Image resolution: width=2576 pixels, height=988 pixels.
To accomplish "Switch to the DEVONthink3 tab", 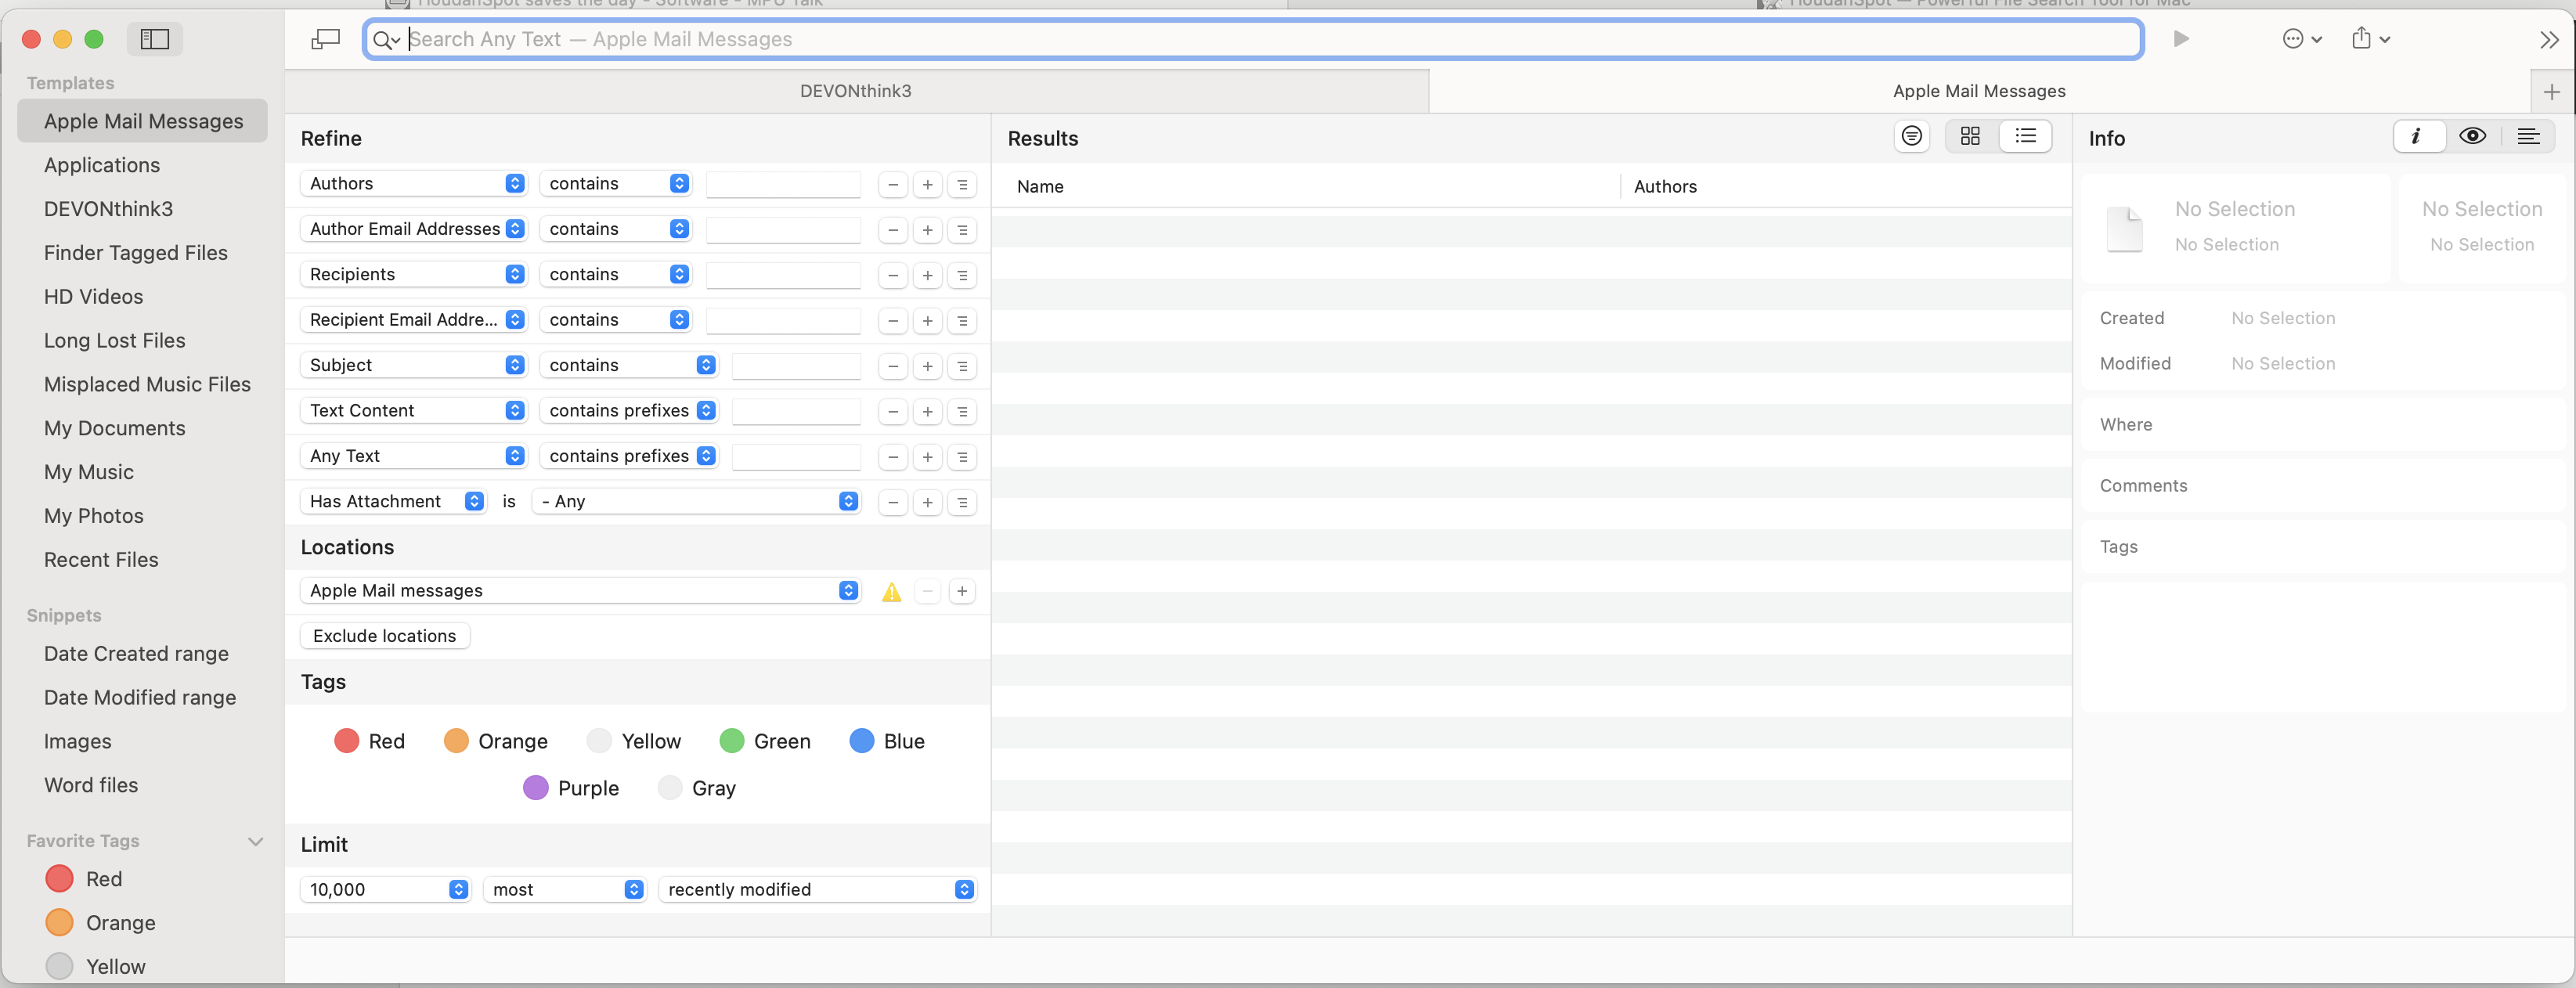I will [x=855, y=91].
